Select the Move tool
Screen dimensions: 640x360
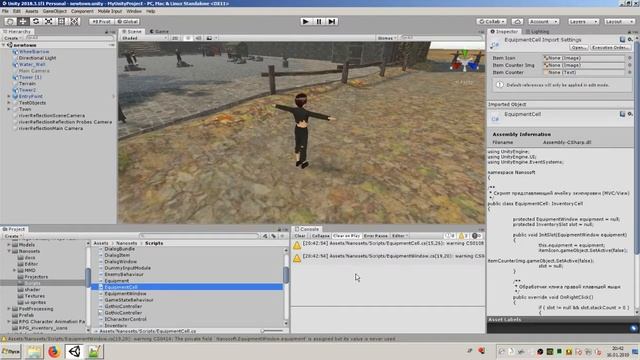[x=23, y=21]
